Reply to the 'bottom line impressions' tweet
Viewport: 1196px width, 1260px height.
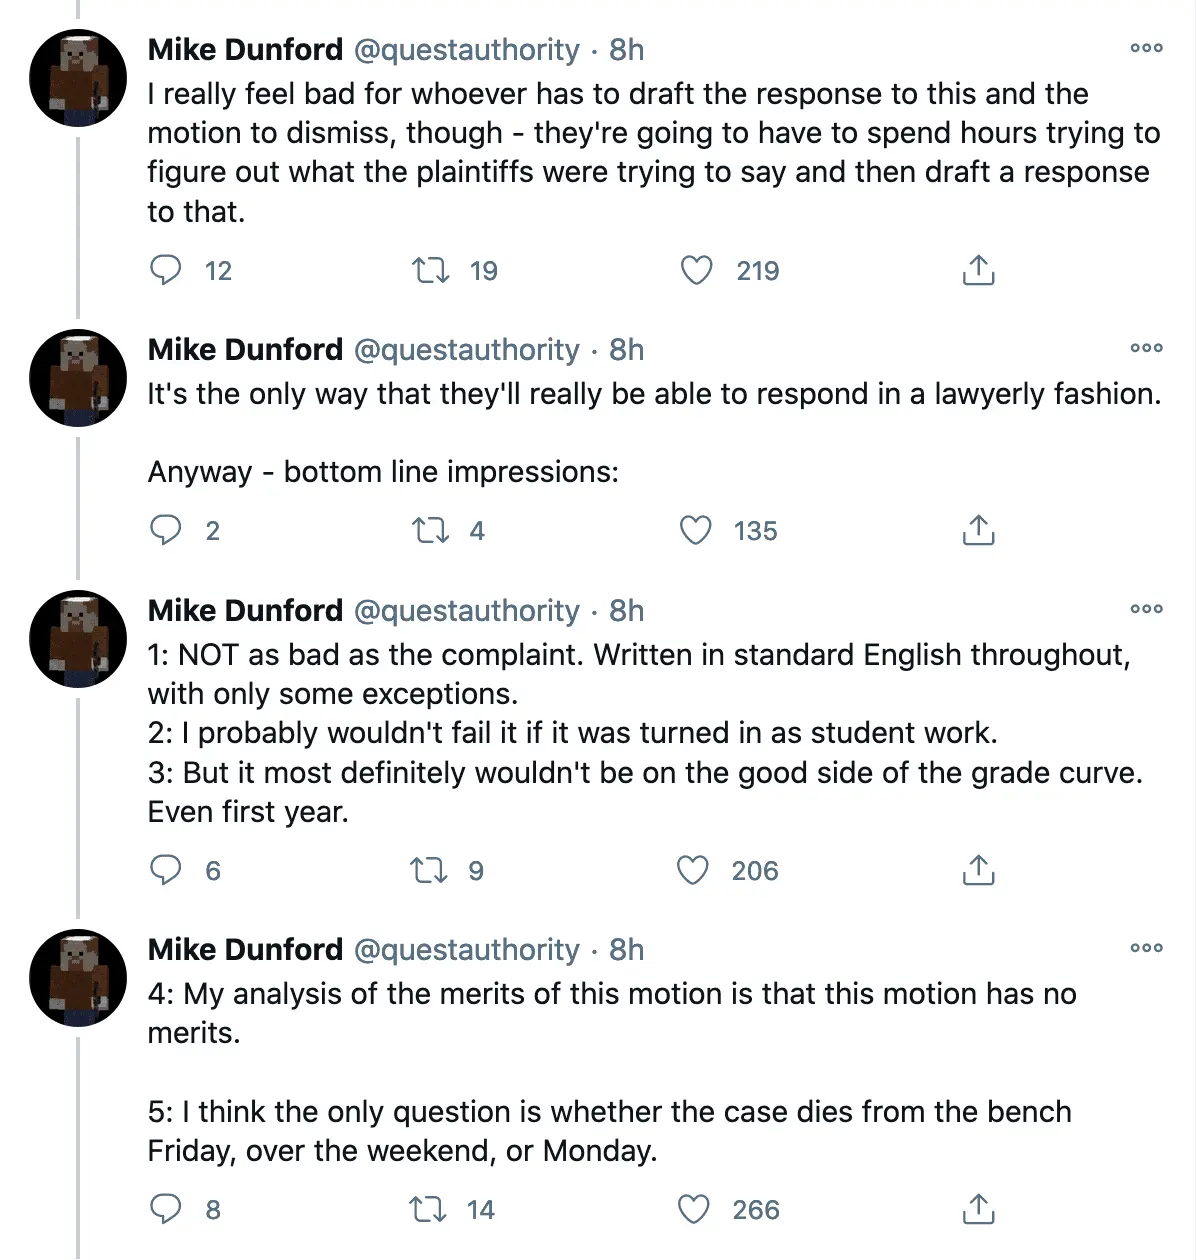tap(166, 530)
